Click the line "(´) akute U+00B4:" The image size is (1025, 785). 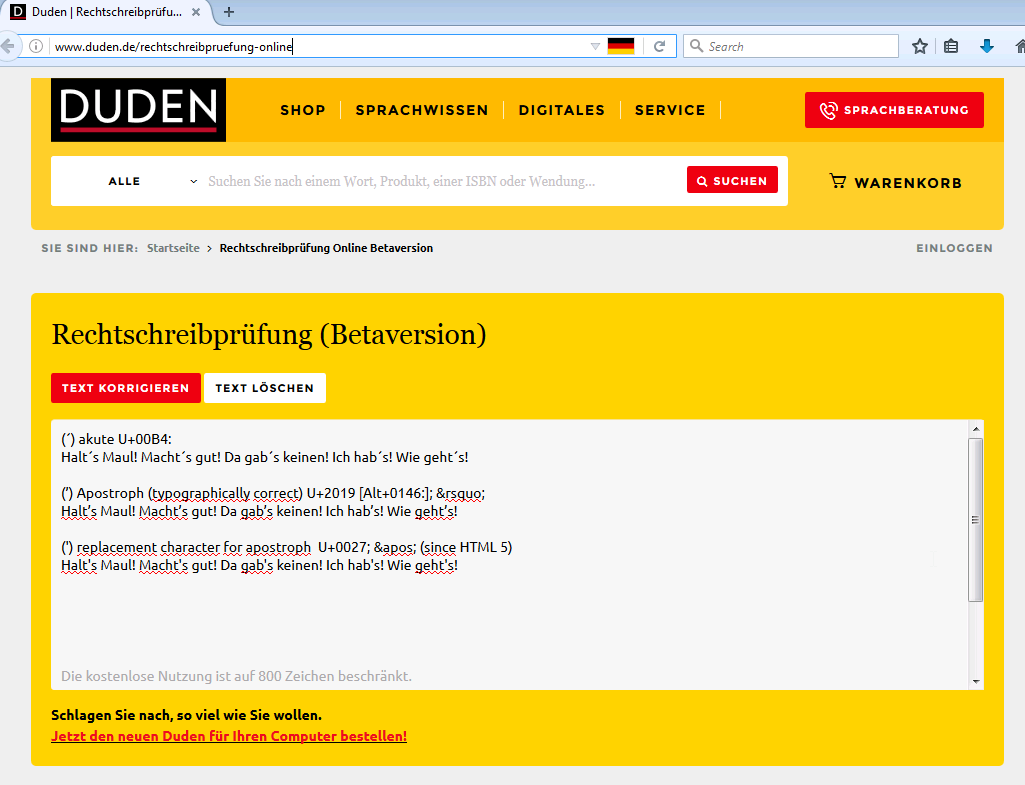[x=116, y=439]
